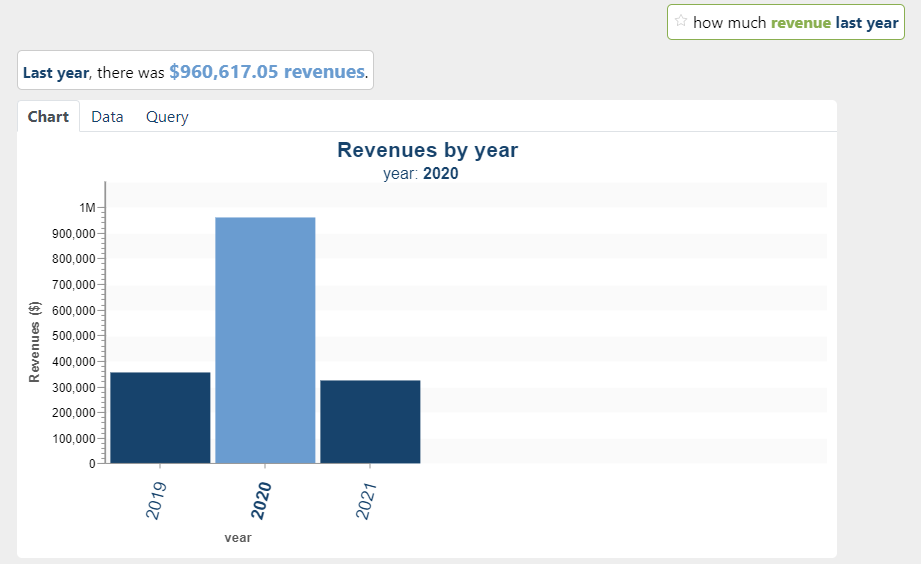
Task: Click 'Last year' in the answer sentence
Action: pos(55,73)
